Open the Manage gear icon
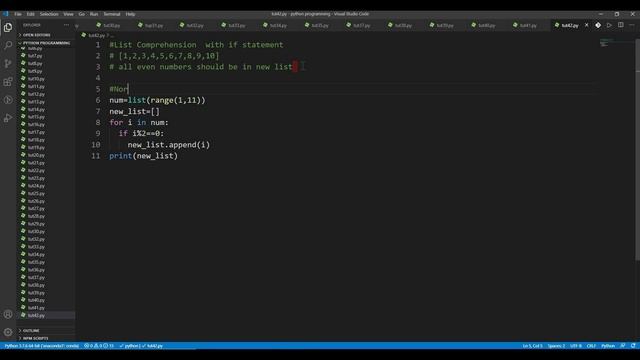The height and width of the screenshot is (360, 640). pyautogui.click(x=8, y=332)
